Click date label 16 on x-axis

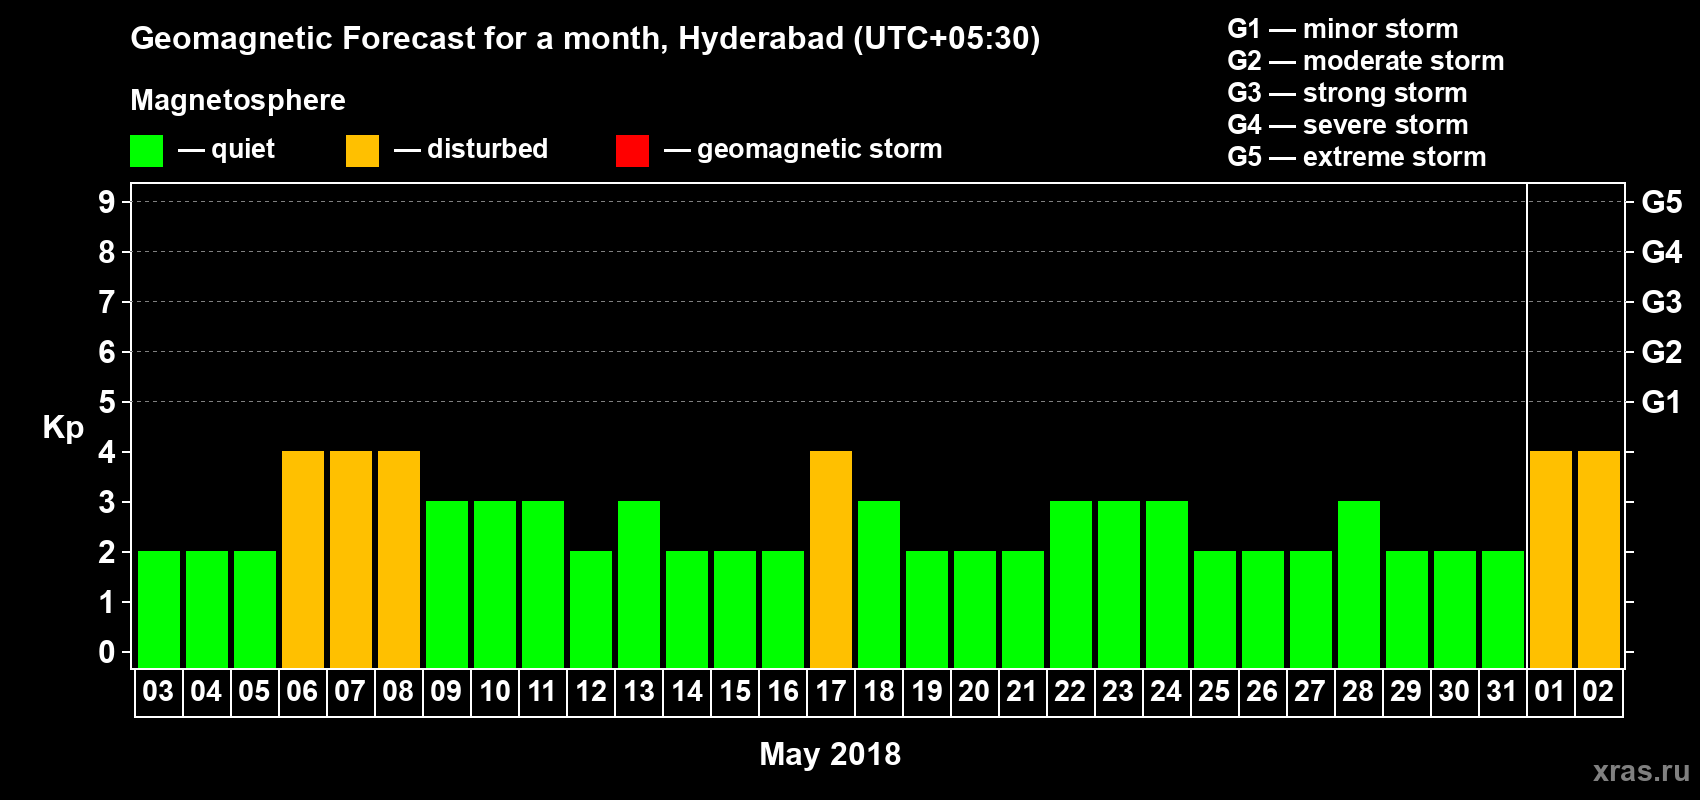(x=782, y=691)
